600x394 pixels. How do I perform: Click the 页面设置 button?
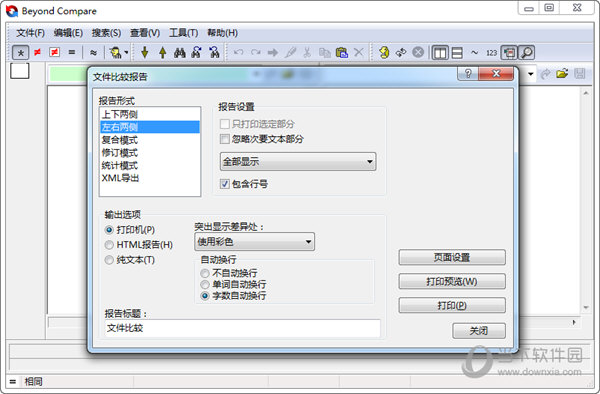452,257
